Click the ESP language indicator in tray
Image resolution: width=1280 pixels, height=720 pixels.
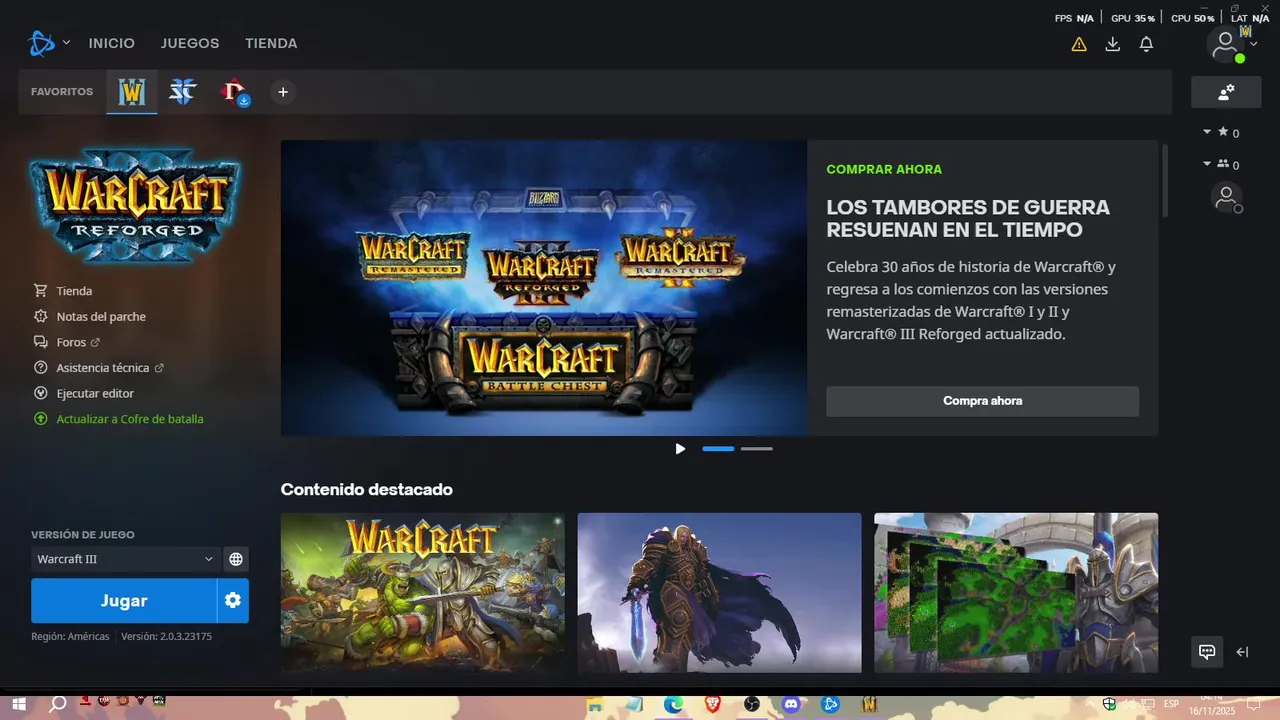[1171, 704]
